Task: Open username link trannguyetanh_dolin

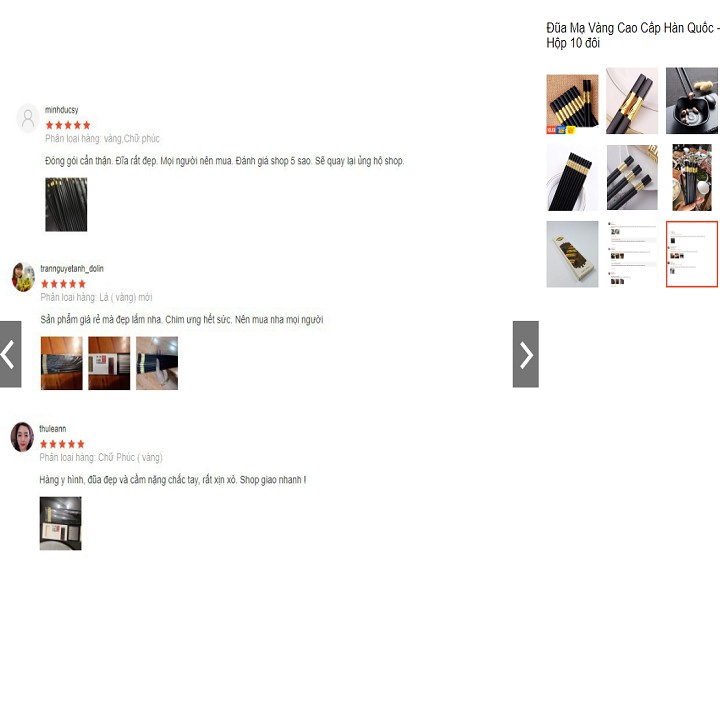Action: click(x=72, y=269)
